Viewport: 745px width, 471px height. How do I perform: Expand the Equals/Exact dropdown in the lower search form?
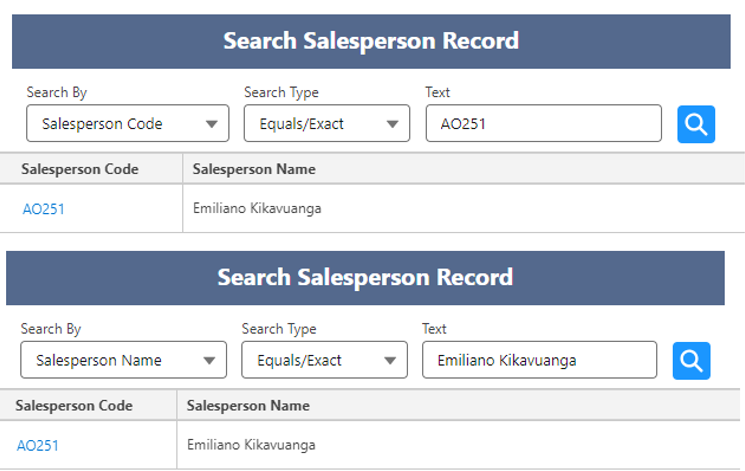click(x=324, y=360)
